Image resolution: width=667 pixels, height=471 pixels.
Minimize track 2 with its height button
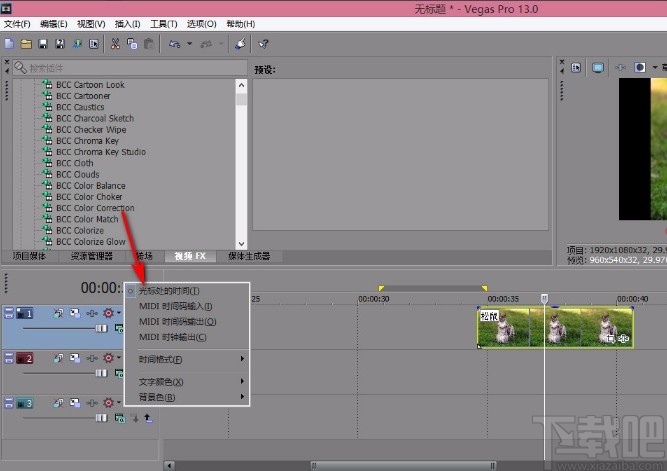9,358
